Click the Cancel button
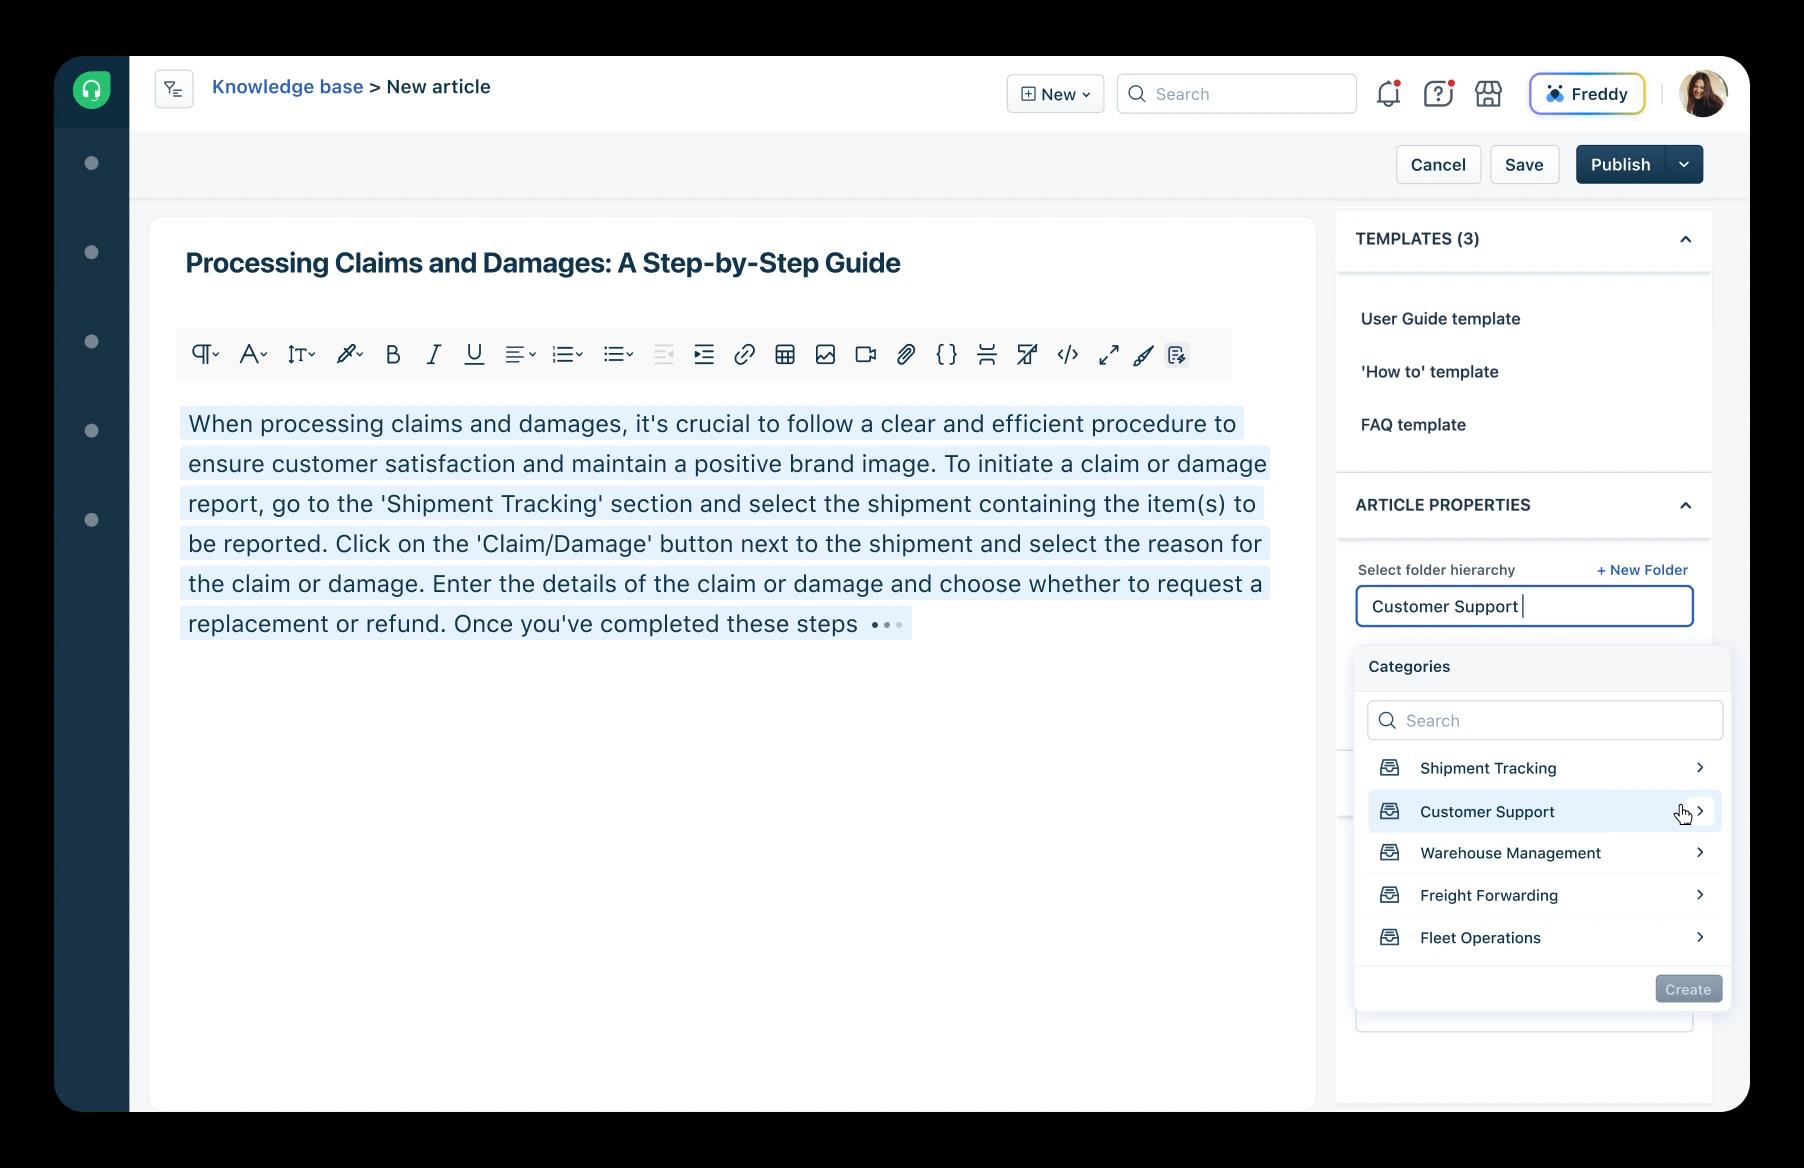 (1438, 164)
